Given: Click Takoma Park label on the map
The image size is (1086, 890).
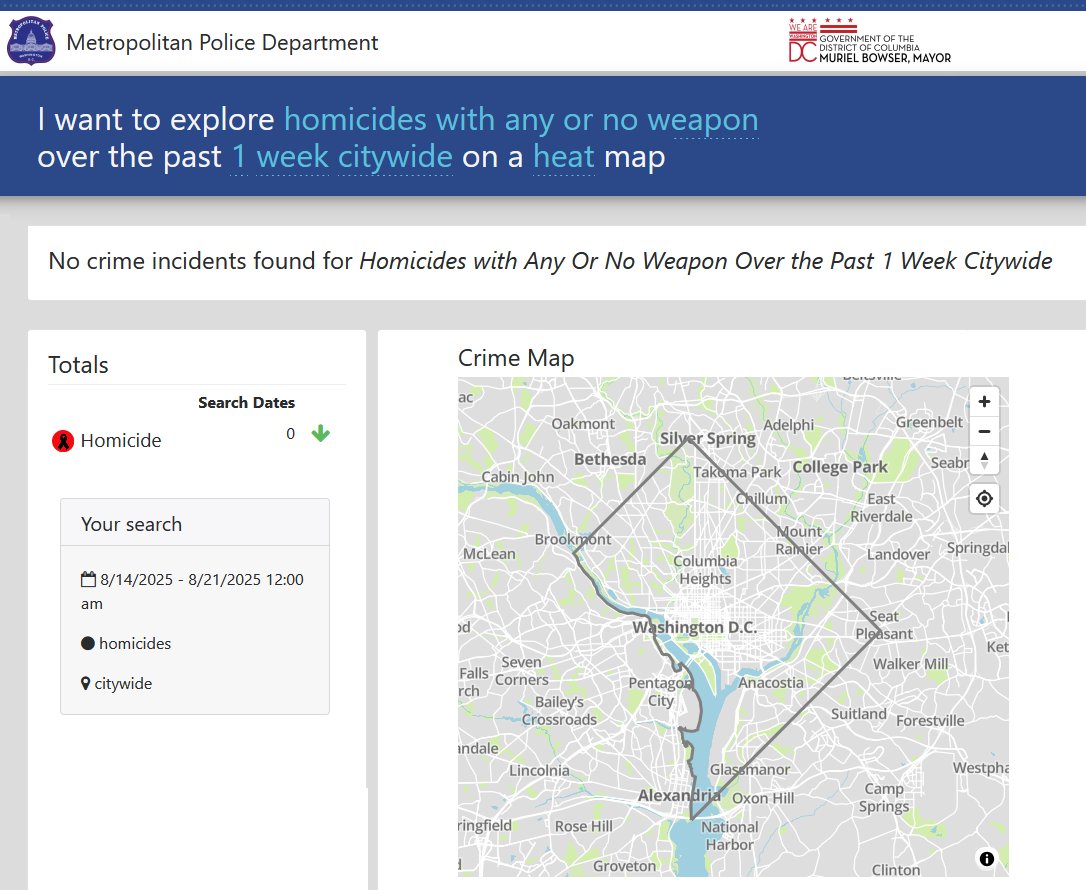Looking at the screenshot, I should pos(737,472).
